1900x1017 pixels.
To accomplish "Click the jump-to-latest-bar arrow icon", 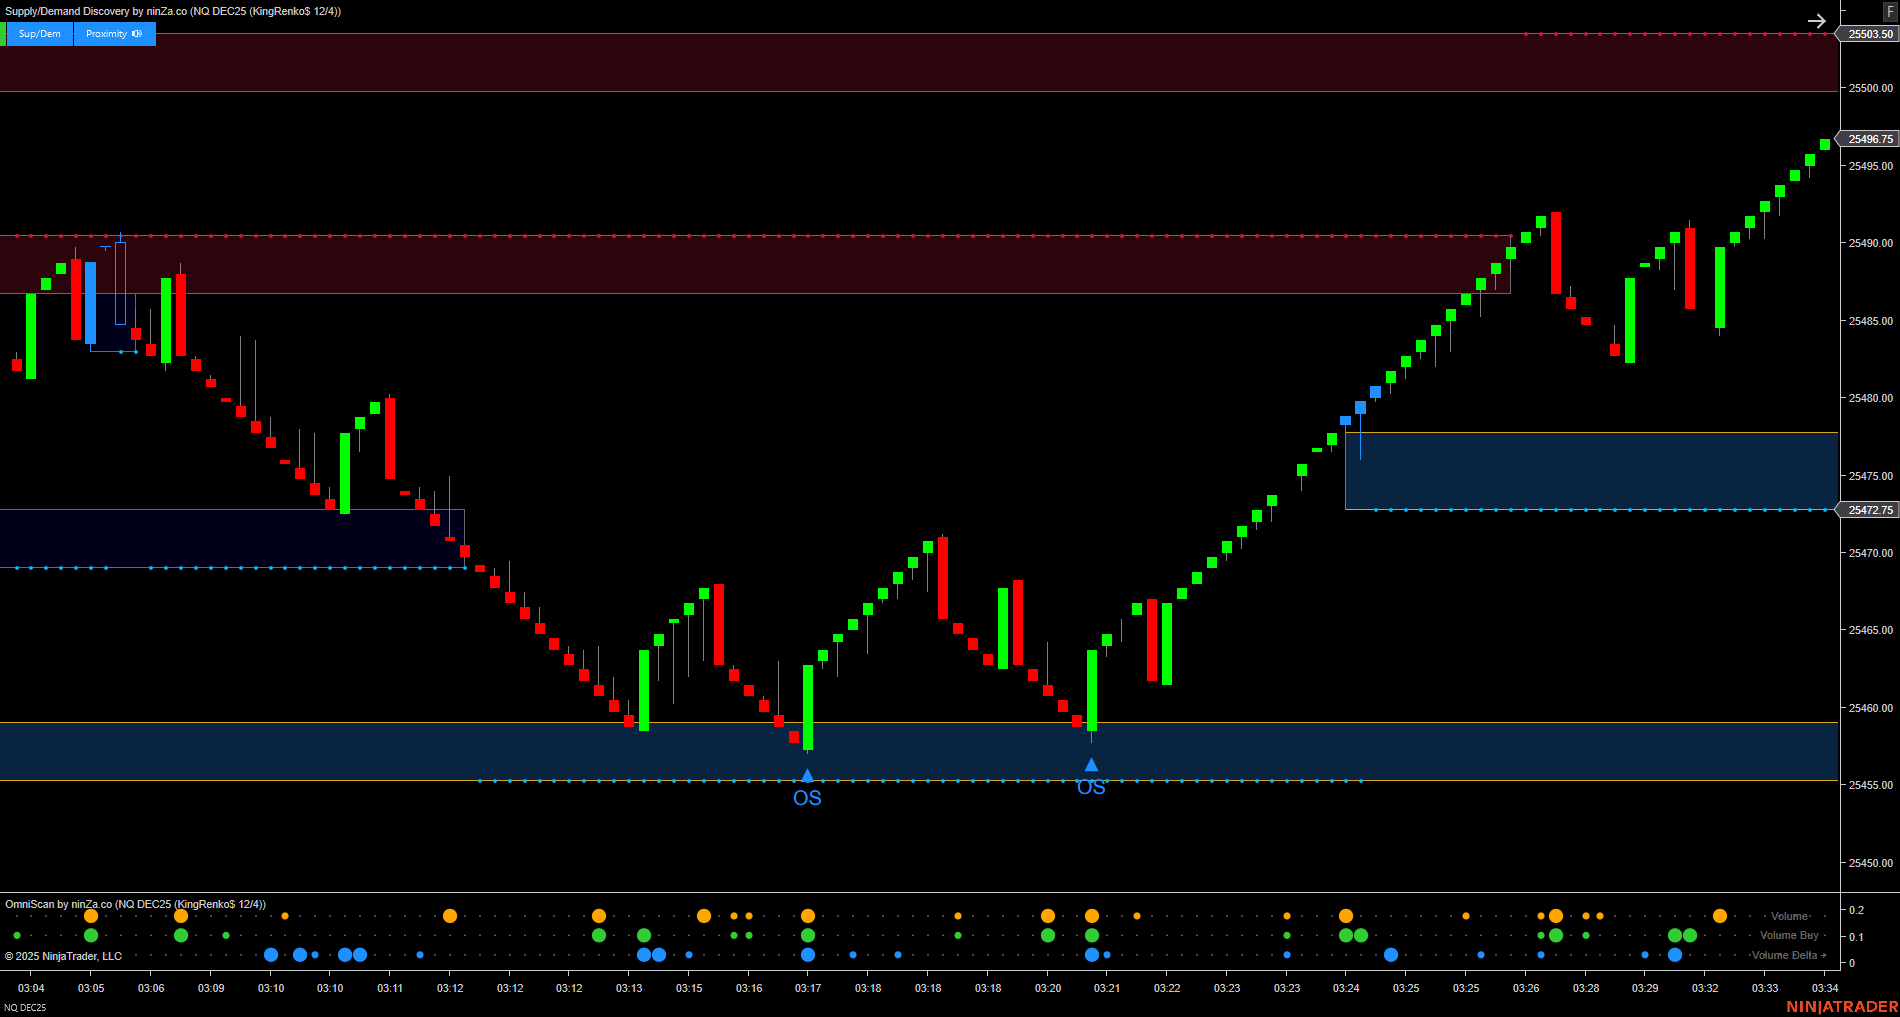I will pyautogui.click(x=1816, y=20).
